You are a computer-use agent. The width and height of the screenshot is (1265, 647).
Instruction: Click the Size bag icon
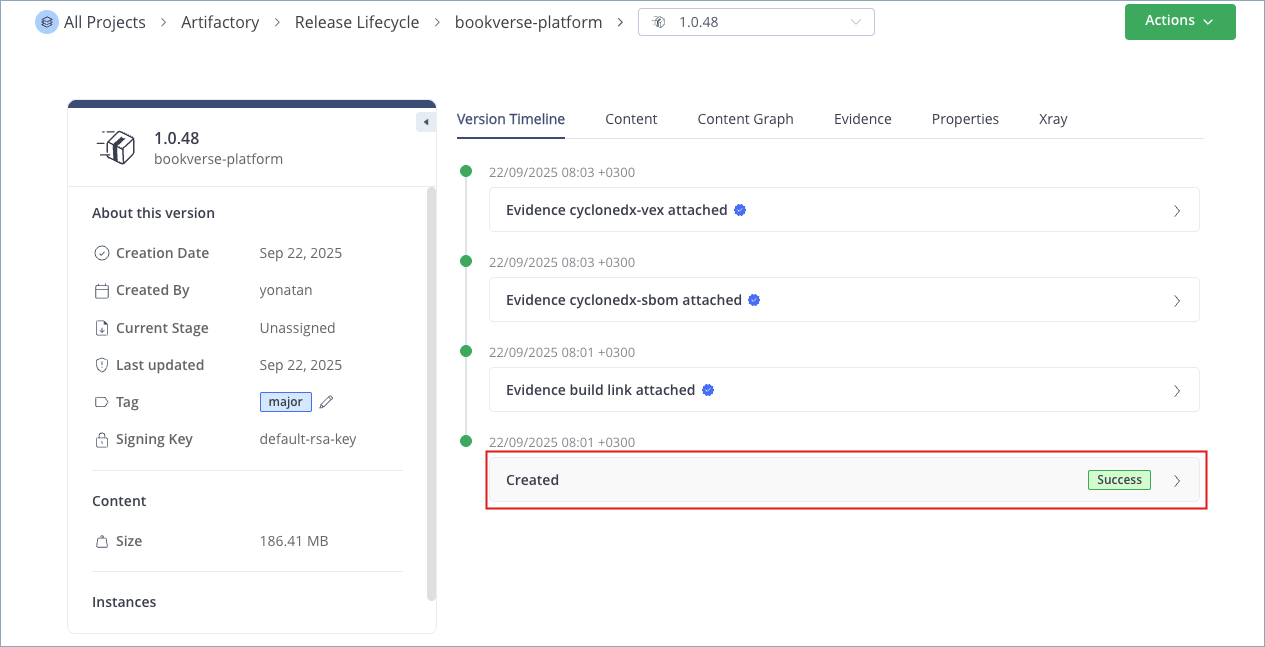coord(101,541)
